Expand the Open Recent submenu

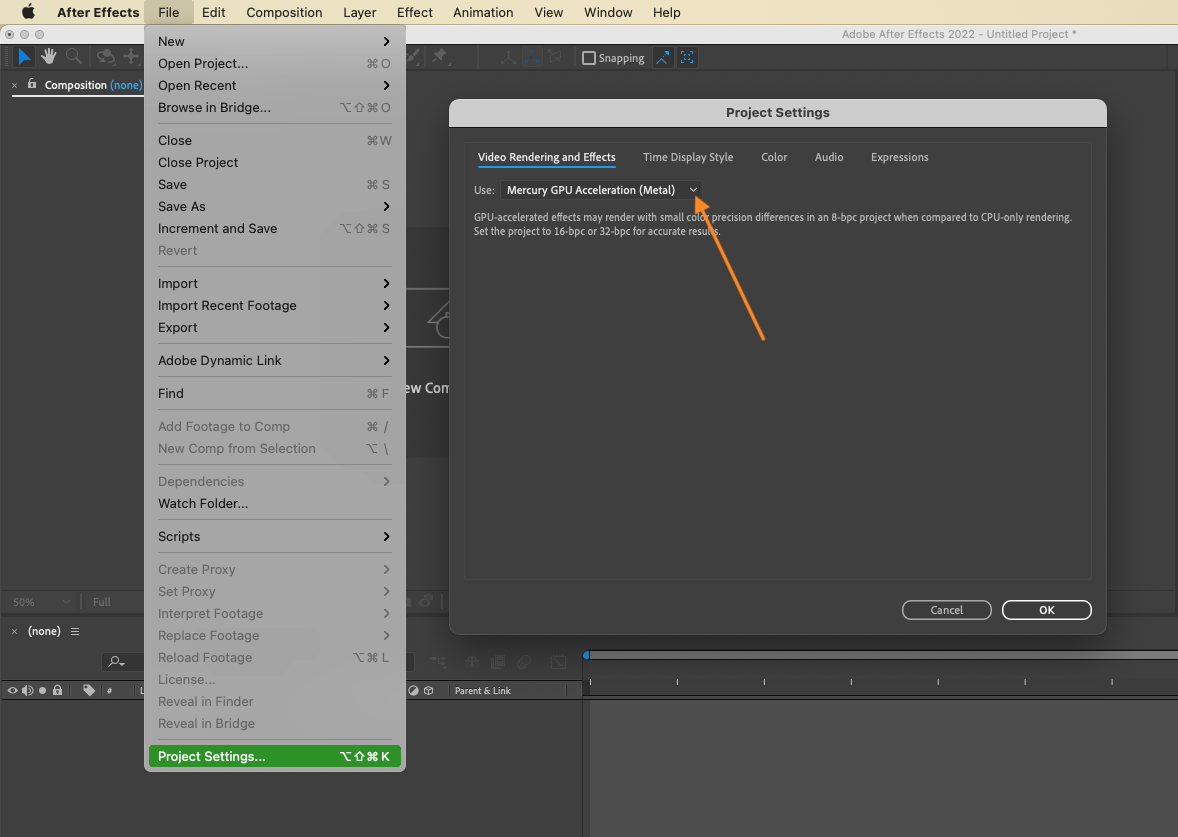click(x=274, y=86)
